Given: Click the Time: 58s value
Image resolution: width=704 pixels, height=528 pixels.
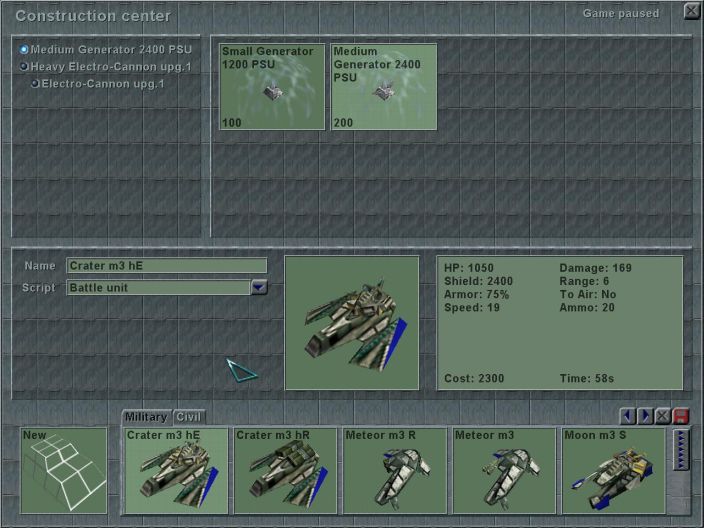Looking at the screenshot, I should tap(587, 378).
